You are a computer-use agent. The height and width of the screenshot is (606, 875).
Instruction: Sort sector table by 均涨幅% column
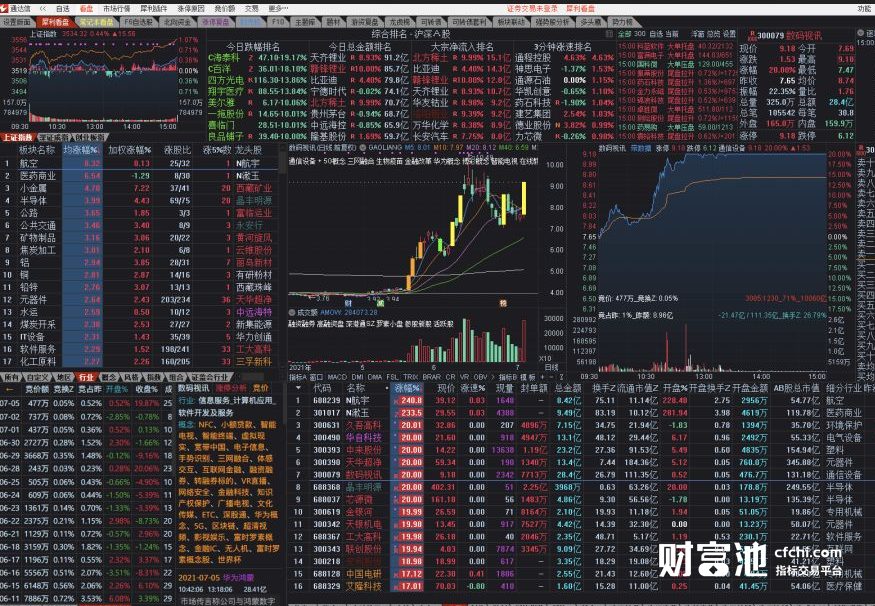[x=81, y=150]
